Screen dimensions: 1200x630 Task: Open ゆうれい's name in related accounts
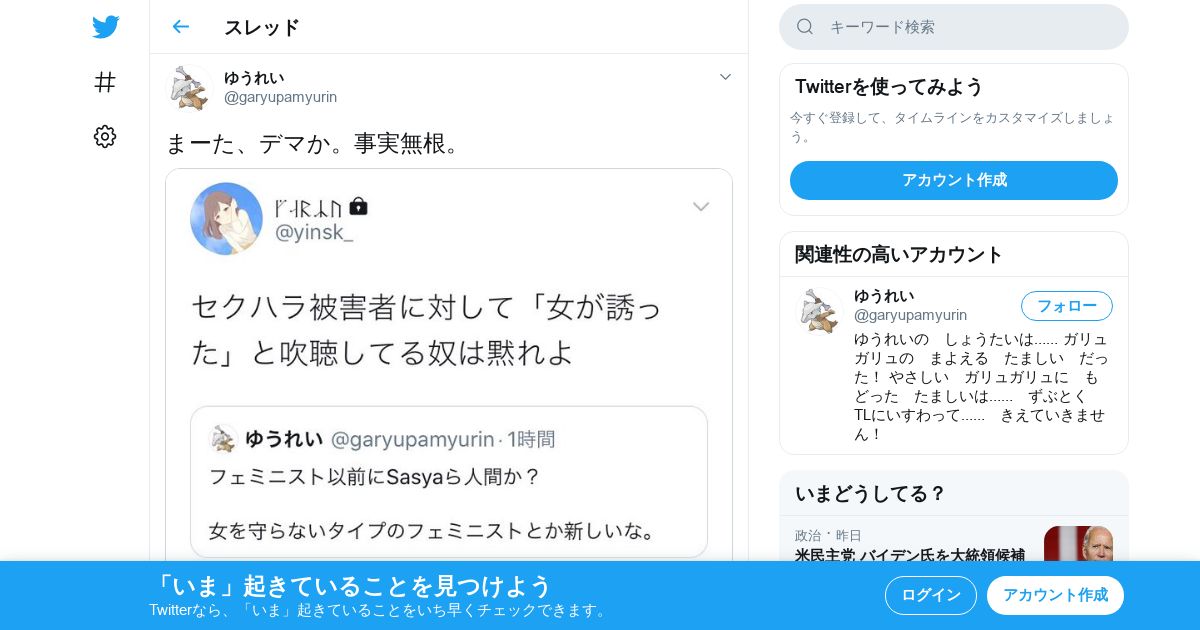point(884,296)
